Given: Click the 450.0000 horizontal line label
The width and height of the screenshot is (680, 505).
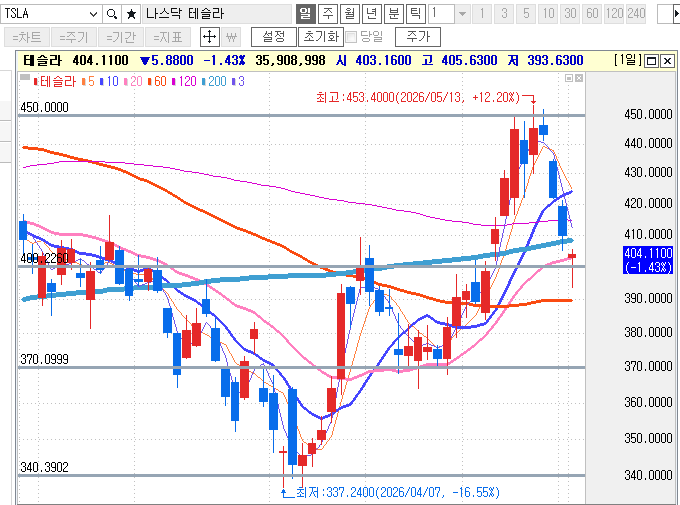Looking at the screenshot, I should click(x=45, y=107).
